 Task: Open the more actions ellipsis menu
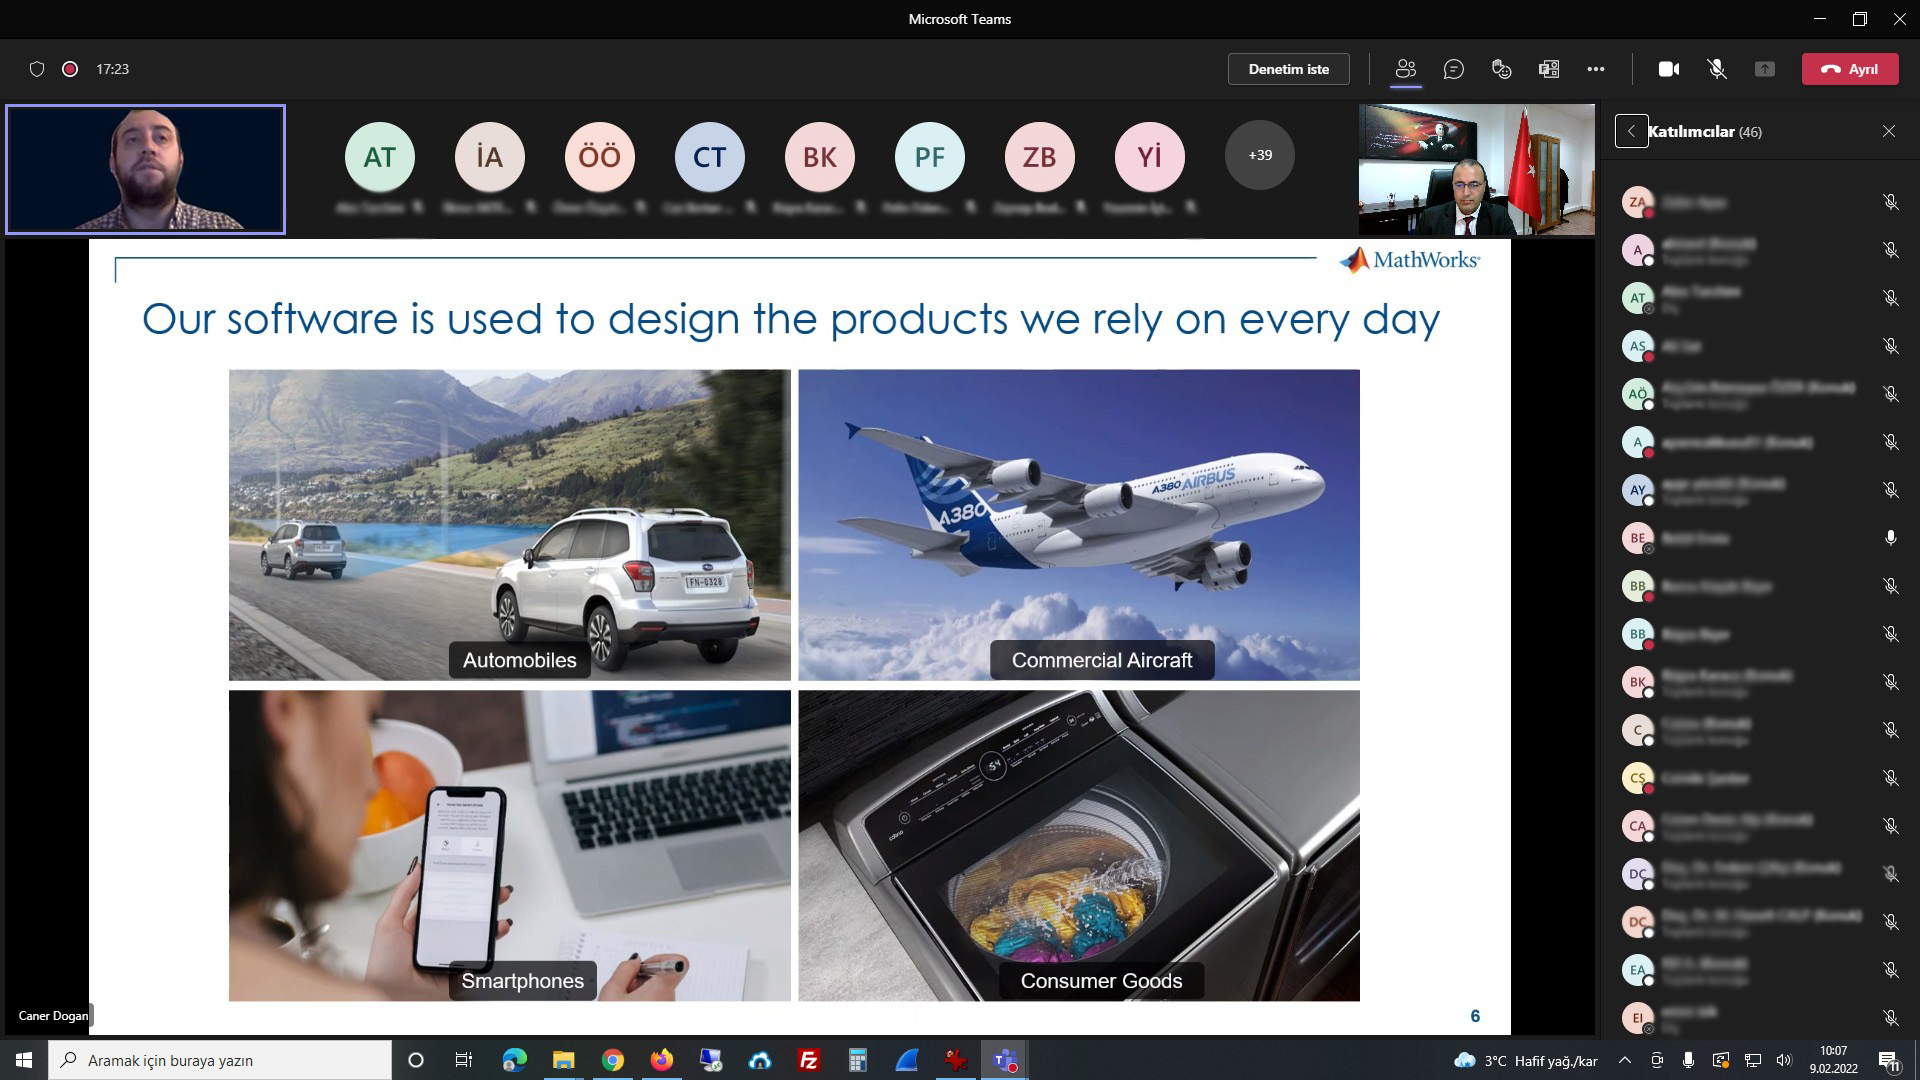click(x=1596, y=69)
